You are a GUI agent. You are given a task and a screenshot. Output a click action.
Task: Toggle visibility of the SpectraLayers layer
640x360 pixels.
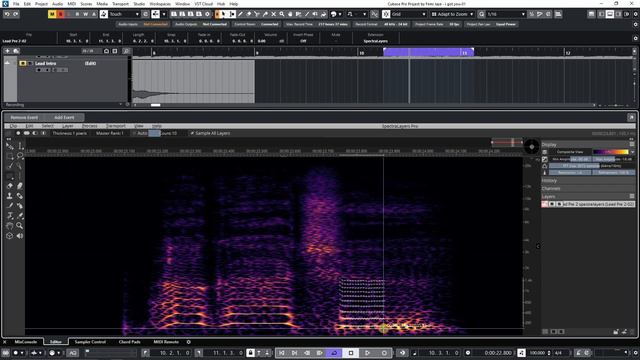[552, 204]
